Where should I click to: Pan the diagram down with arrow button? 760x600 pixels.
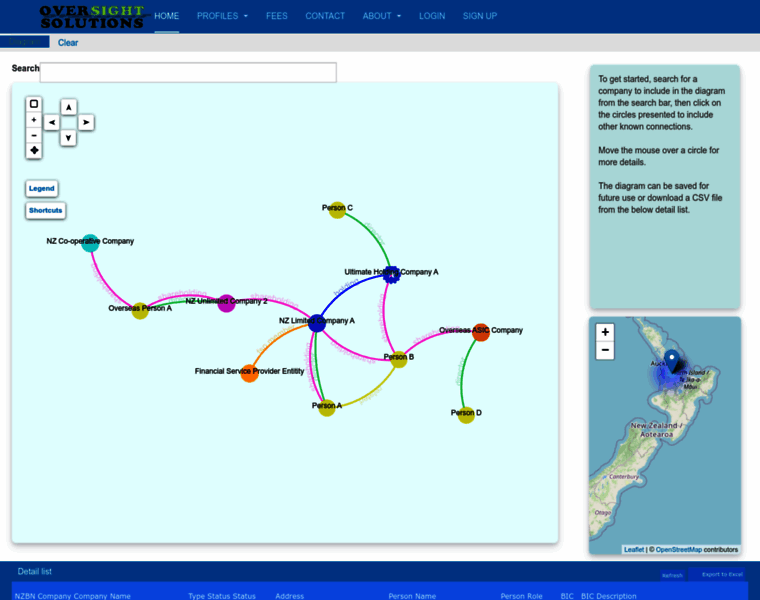(x=68, y=137)
